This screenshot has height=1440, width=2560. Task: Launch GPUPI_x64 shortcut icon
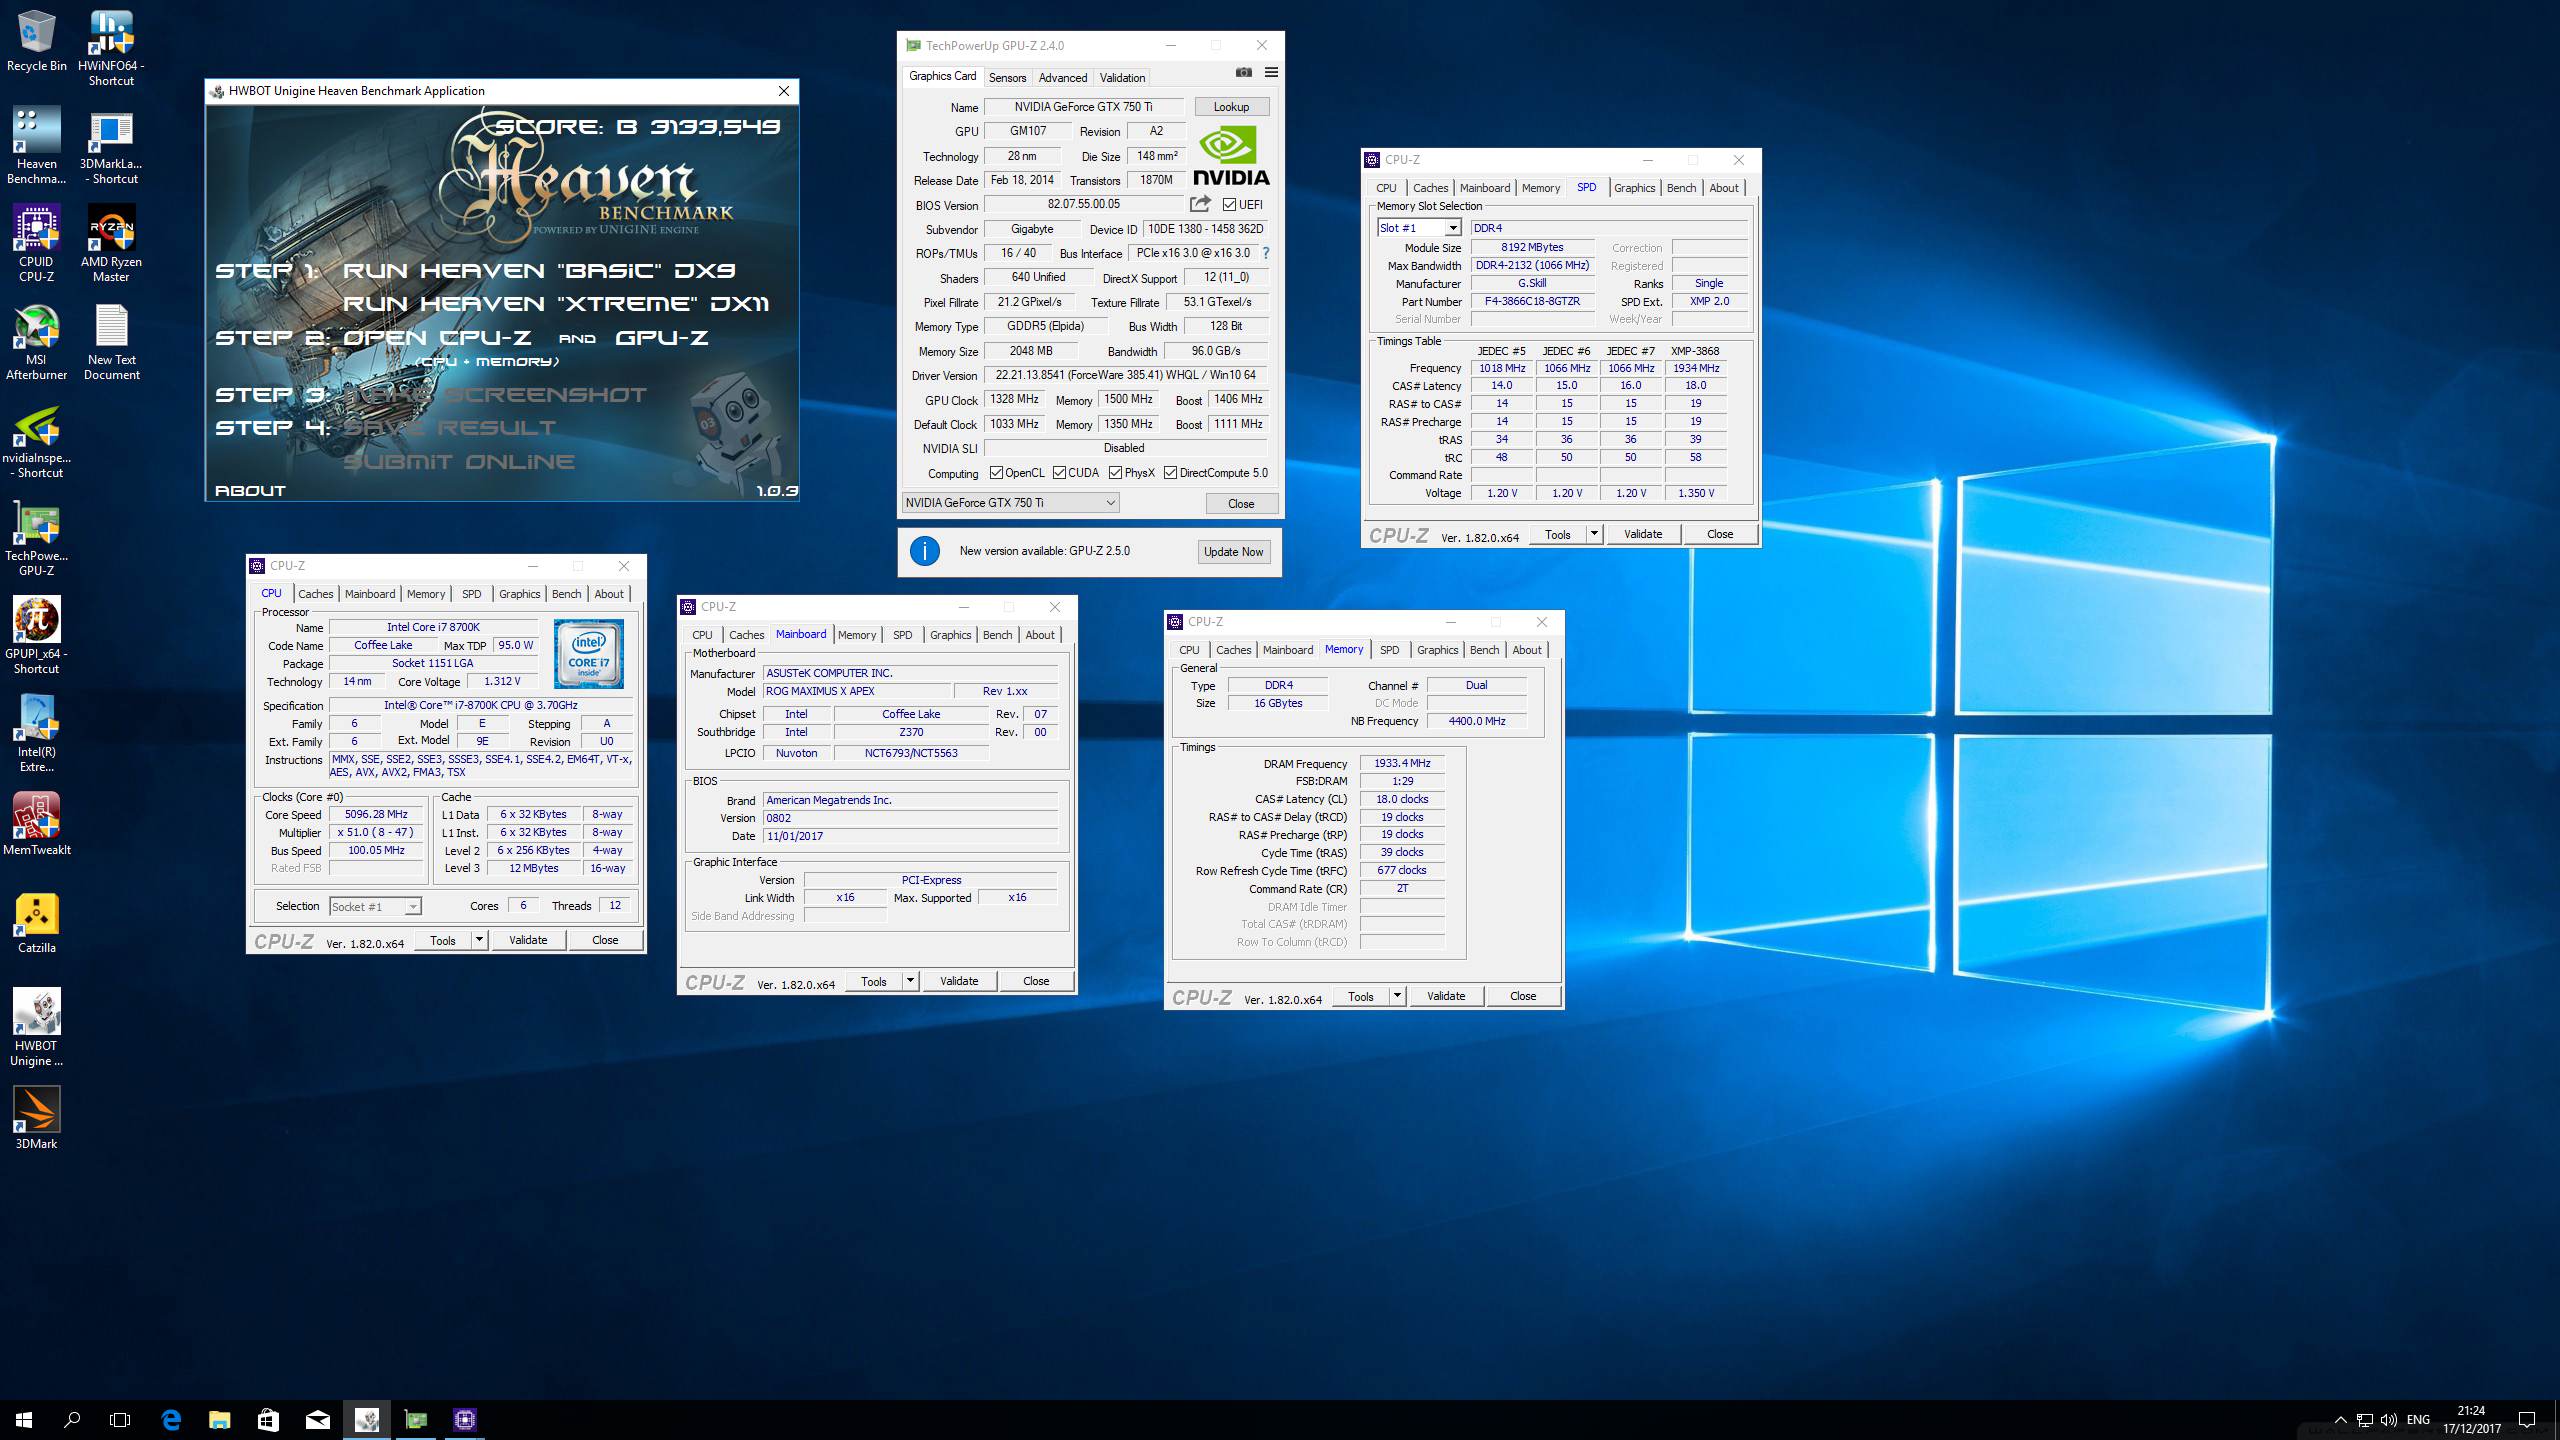click(x=36, y=636)
